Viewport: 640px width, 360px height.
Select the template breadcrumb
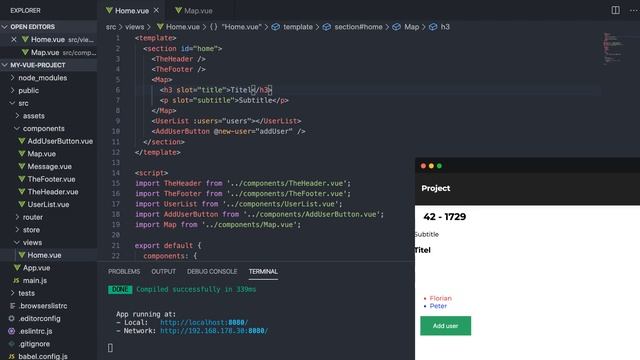point(292,27)
